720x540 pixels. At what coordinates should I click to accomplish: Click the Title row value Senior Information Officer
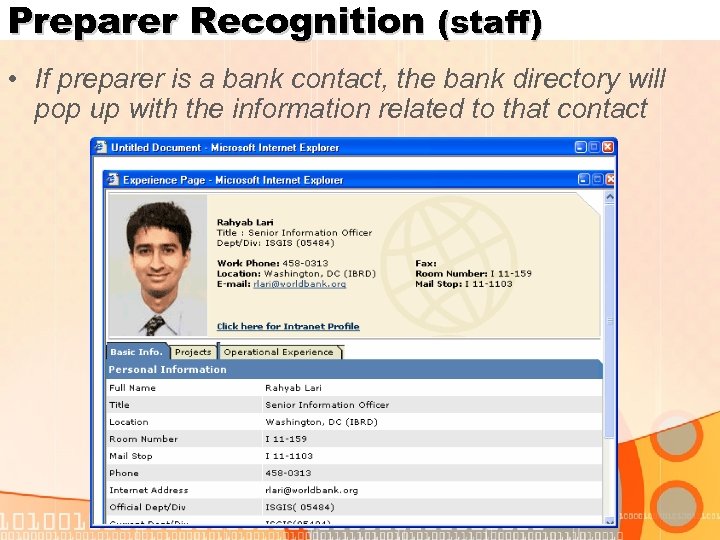pos(327,405)
